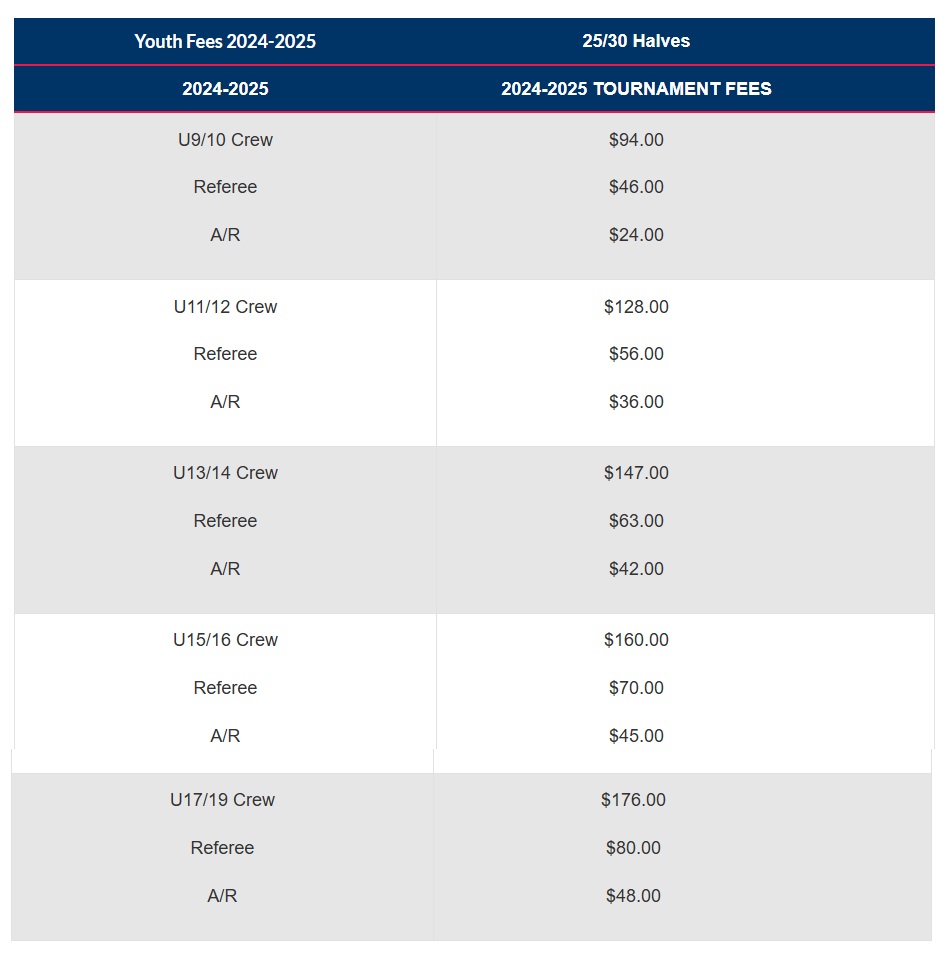Click the U17/19 Crew label

[x=222, y=800]
